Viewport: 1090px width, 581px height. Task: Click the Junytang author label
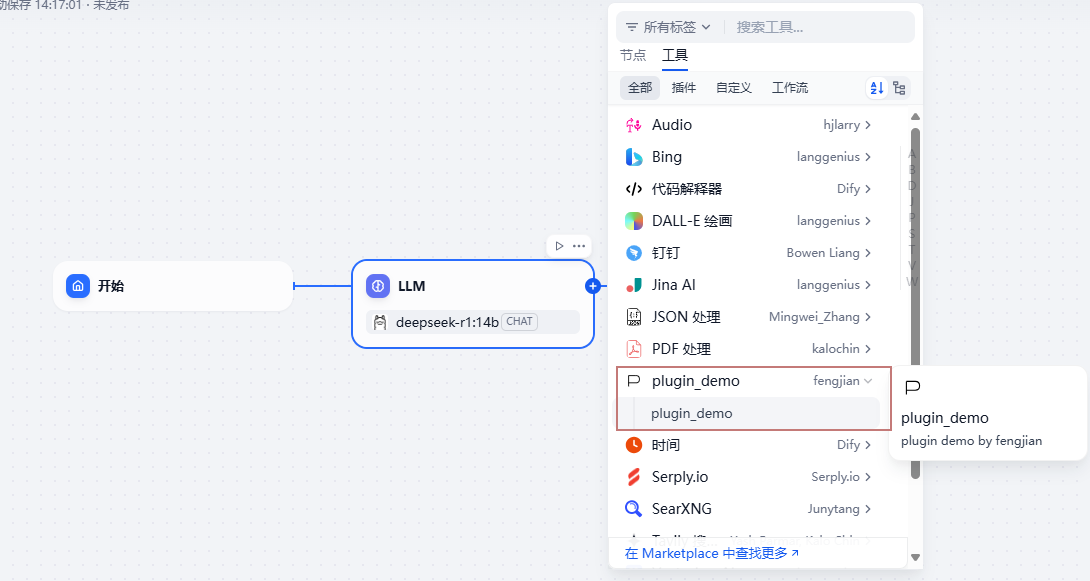pos(833,509)
